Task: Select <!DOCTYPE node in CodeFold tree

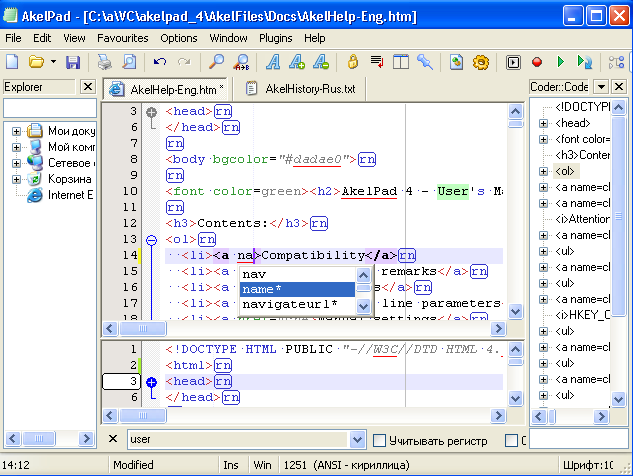Action: pyautogui.click(x=582, y=107)
